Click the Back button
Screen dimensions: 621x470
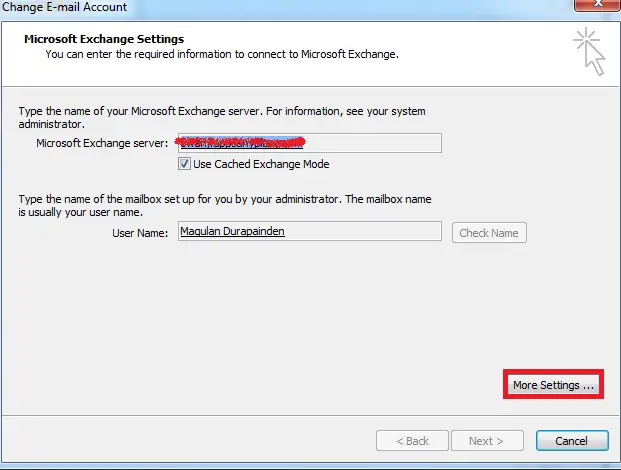coord(412,441)
